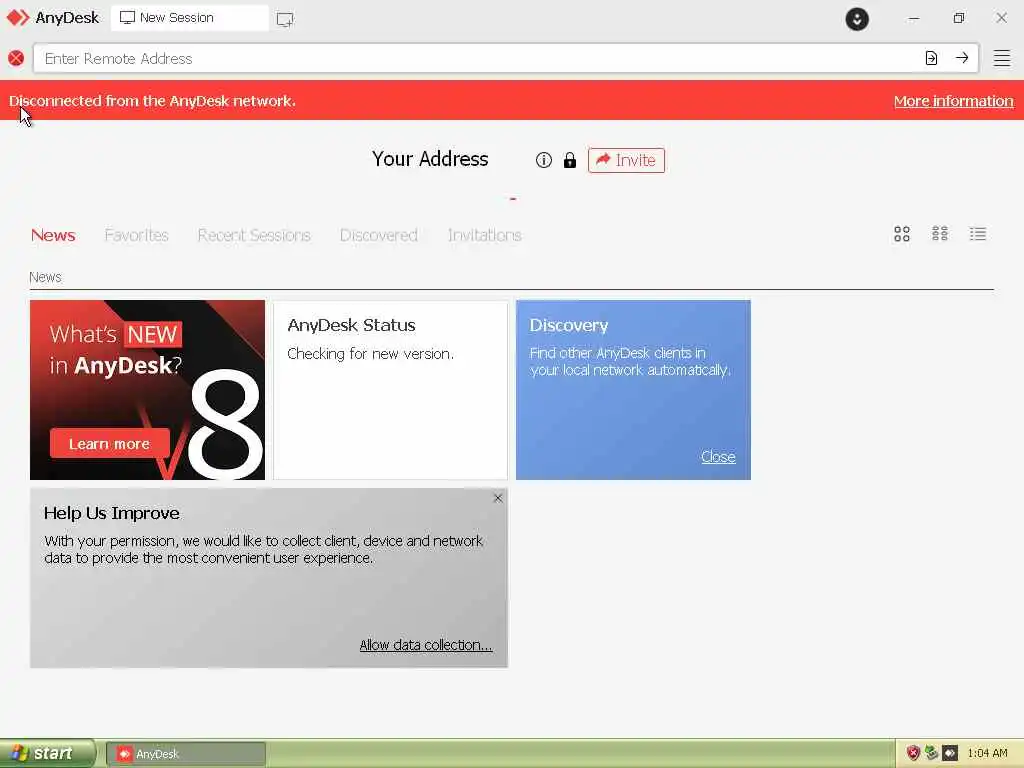Click the info icon beside Your Address
1024x768 pixels.
point(543,160)
